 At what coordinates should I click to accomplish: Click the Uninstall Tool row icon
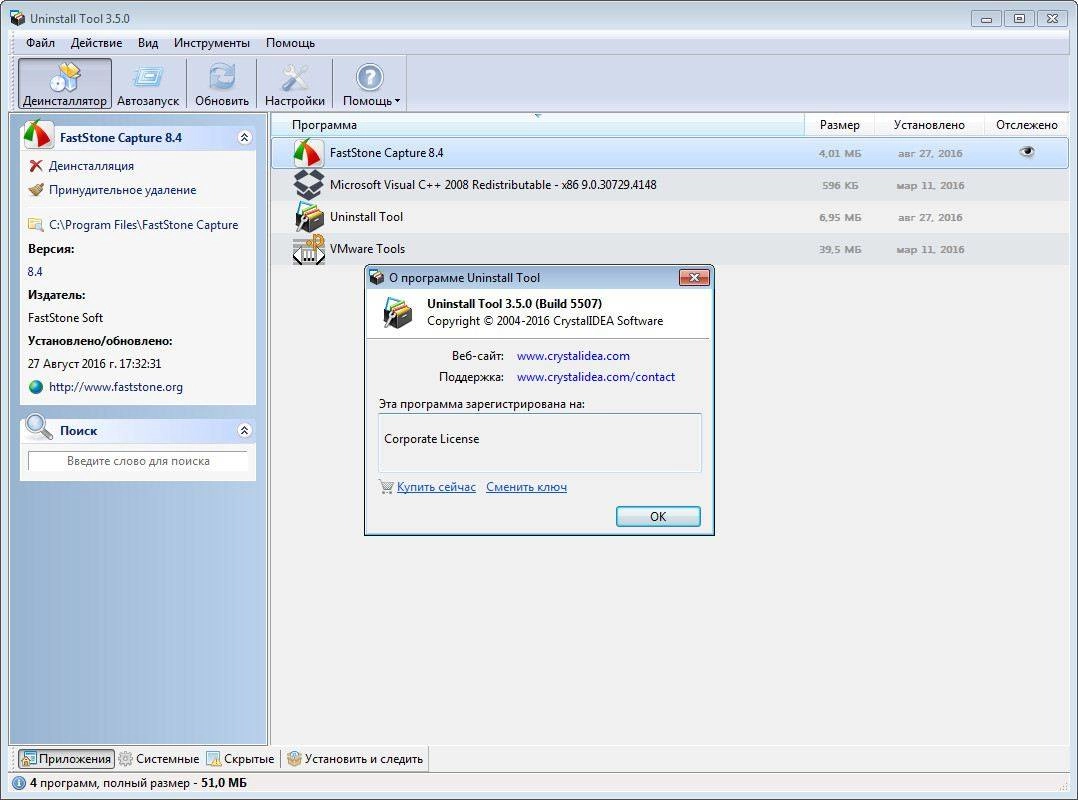pyautogui.click(x=309, y=216)
